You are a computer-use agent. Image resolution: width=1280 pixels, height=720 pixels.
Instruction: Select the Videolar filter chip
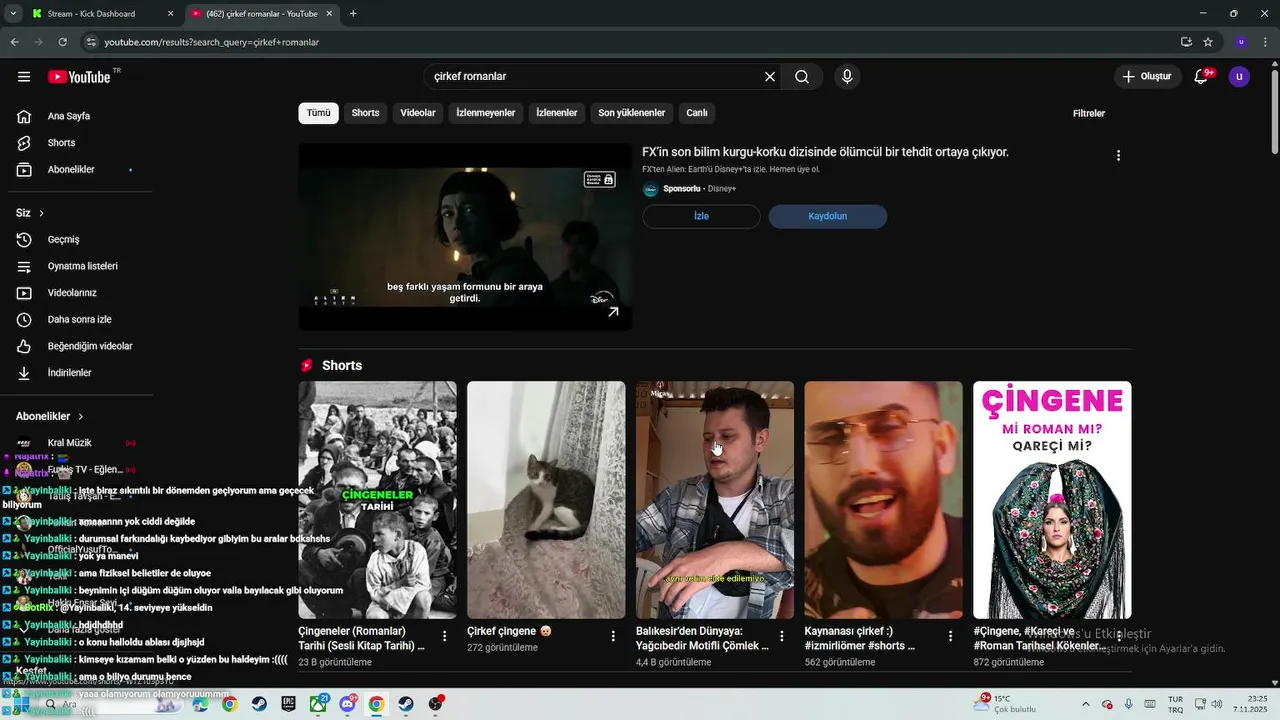click(418, 113)
